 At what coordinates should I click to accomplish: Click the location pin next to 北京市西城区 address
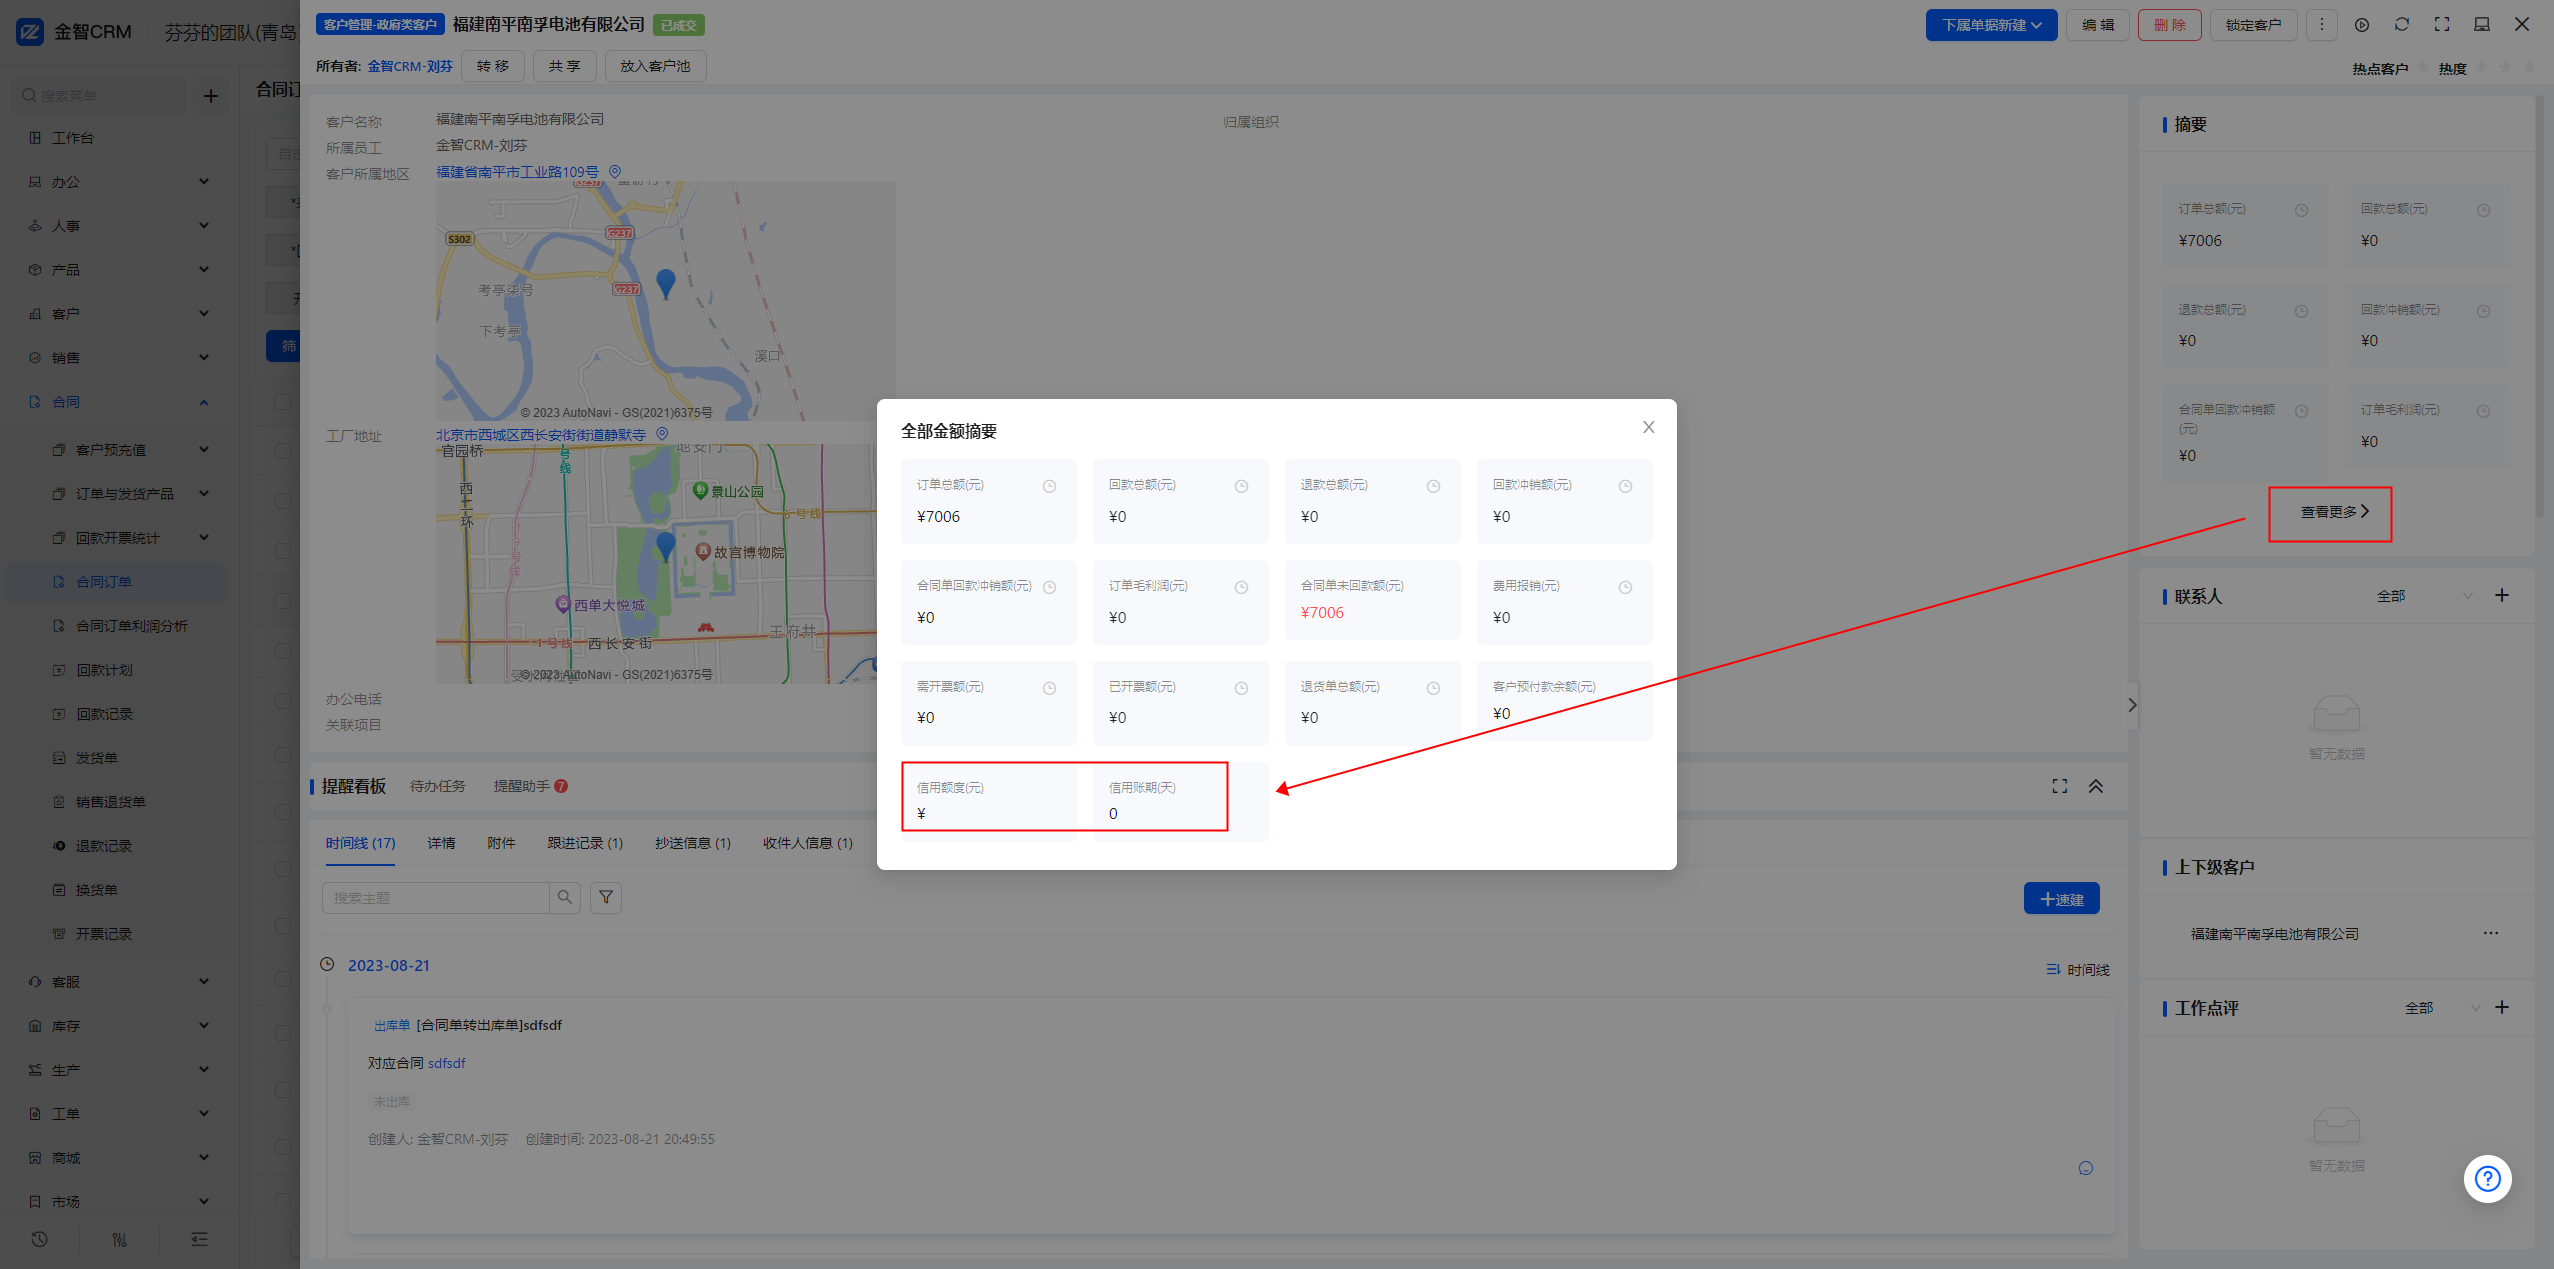(662, 435)
